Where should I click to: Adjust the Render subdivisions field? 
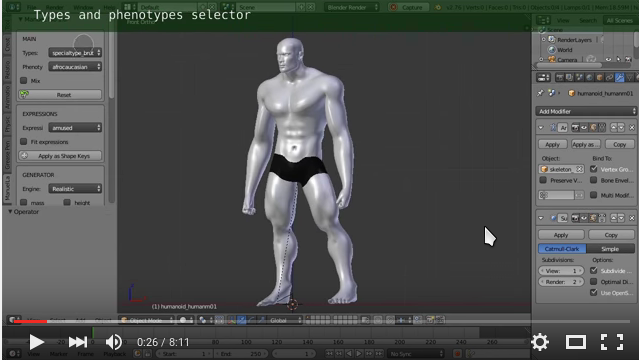(x=561, y=282)
